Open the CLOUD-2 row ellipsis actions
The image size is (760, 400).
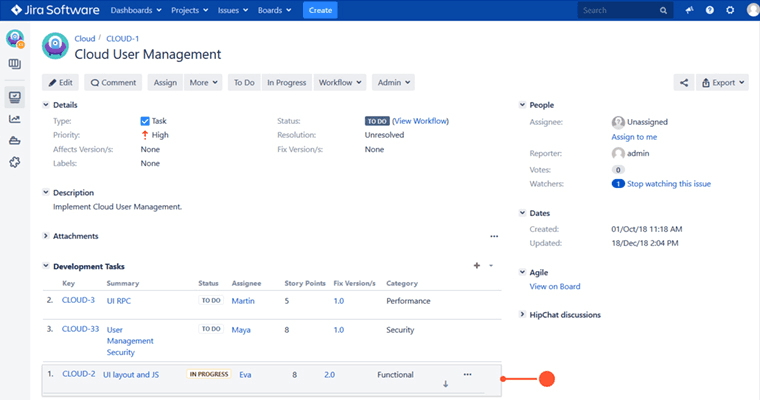(467, 374)
